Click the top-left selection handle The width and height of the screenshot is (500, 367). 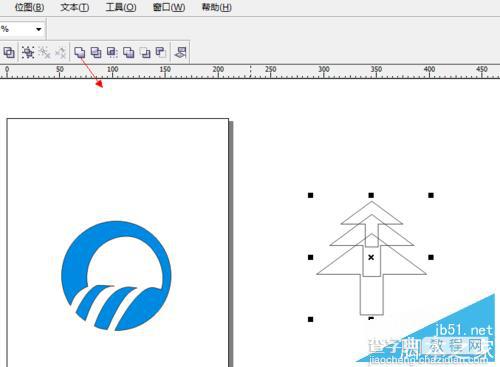pyautogui.click(x=310, y=195)
